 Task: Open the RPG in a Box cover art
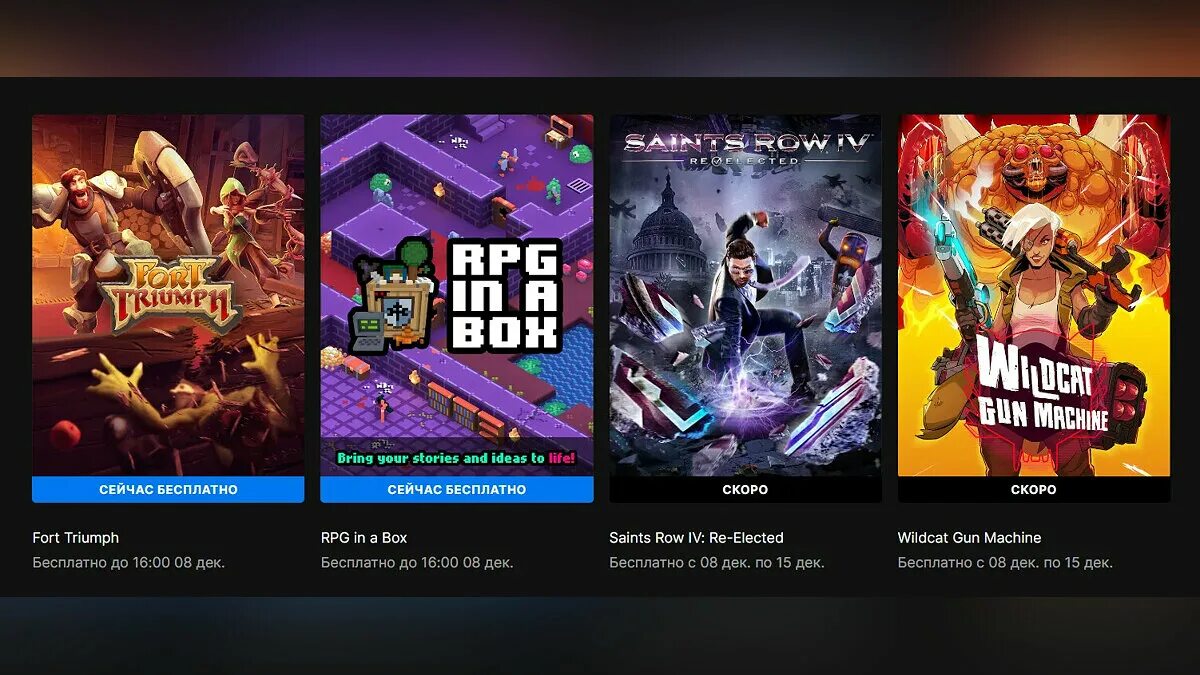click(x=457, y=295)
